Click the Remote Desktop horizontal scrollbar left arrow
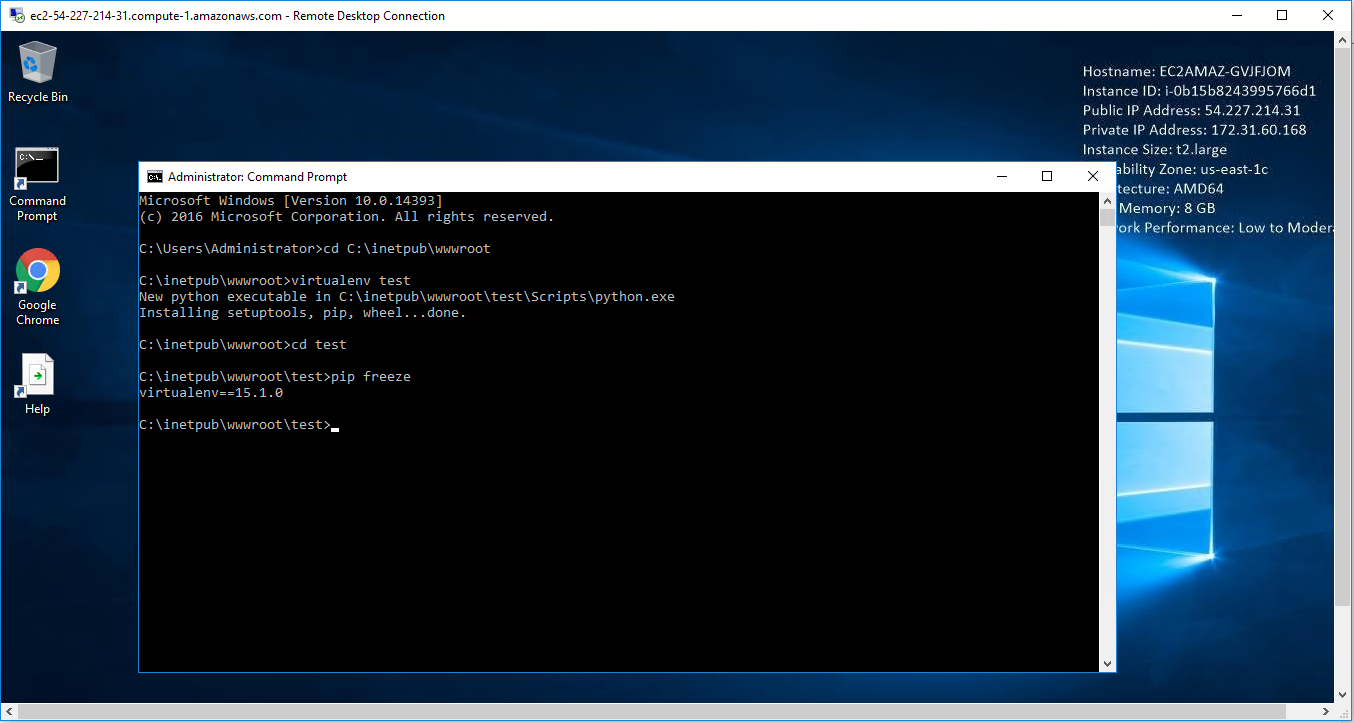The width and height of the screenshot is (1354, 723). point(8,712)
